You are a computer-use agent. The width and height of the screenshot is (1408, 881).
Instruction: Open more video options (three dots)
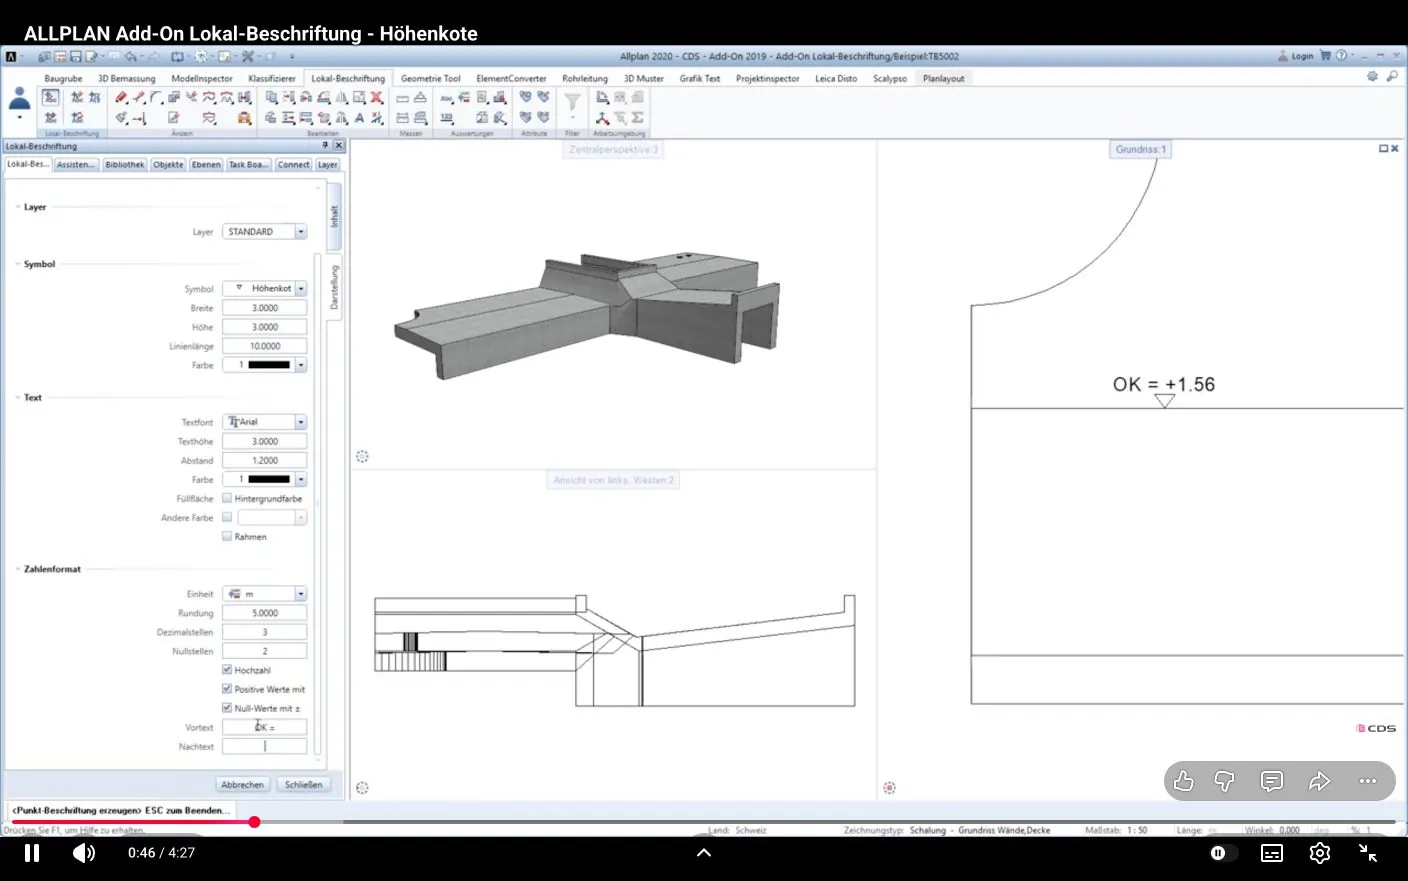(1368, 781)
